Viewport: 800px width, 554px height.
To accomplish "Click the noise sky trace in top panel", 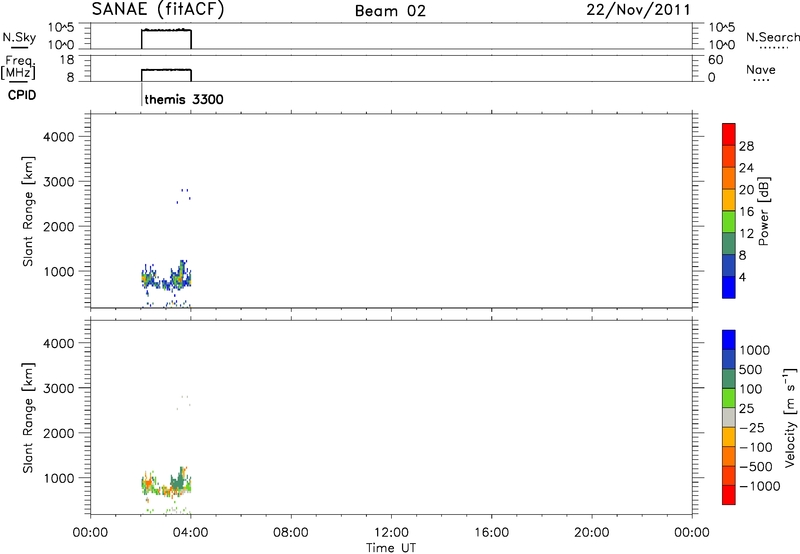I will (166, 30).
